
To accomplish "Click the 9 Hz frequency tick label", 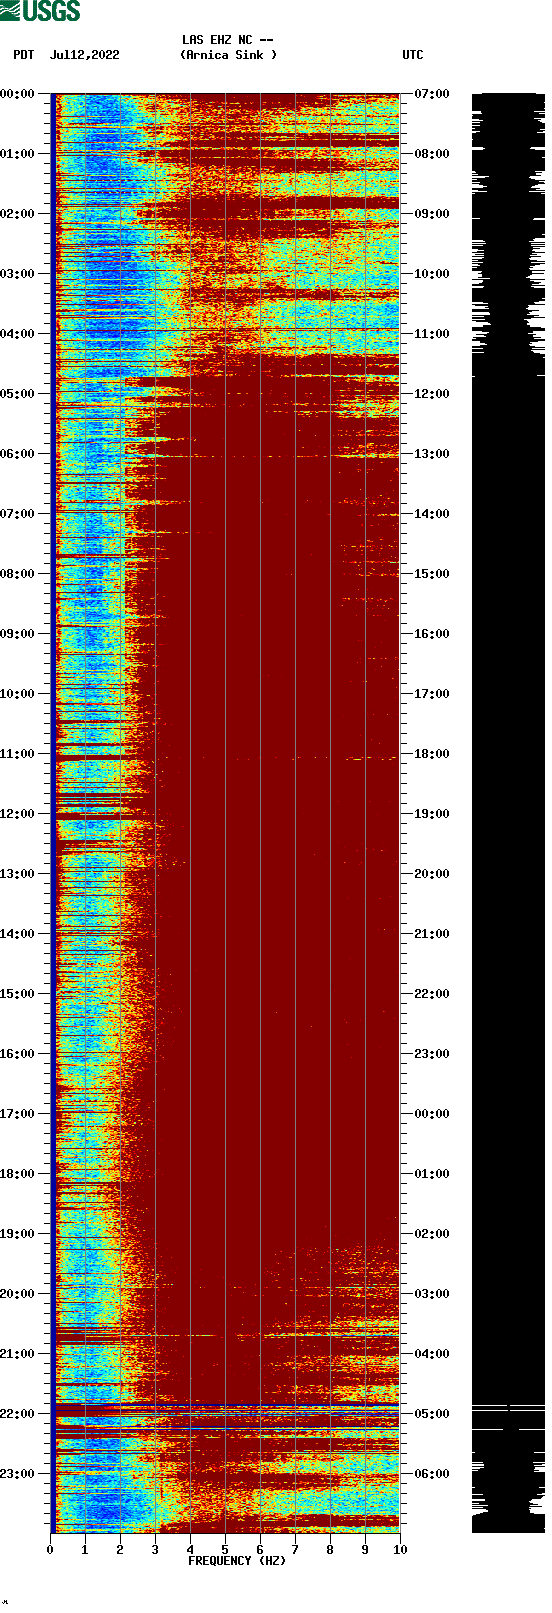I will tap(365, 1550).
